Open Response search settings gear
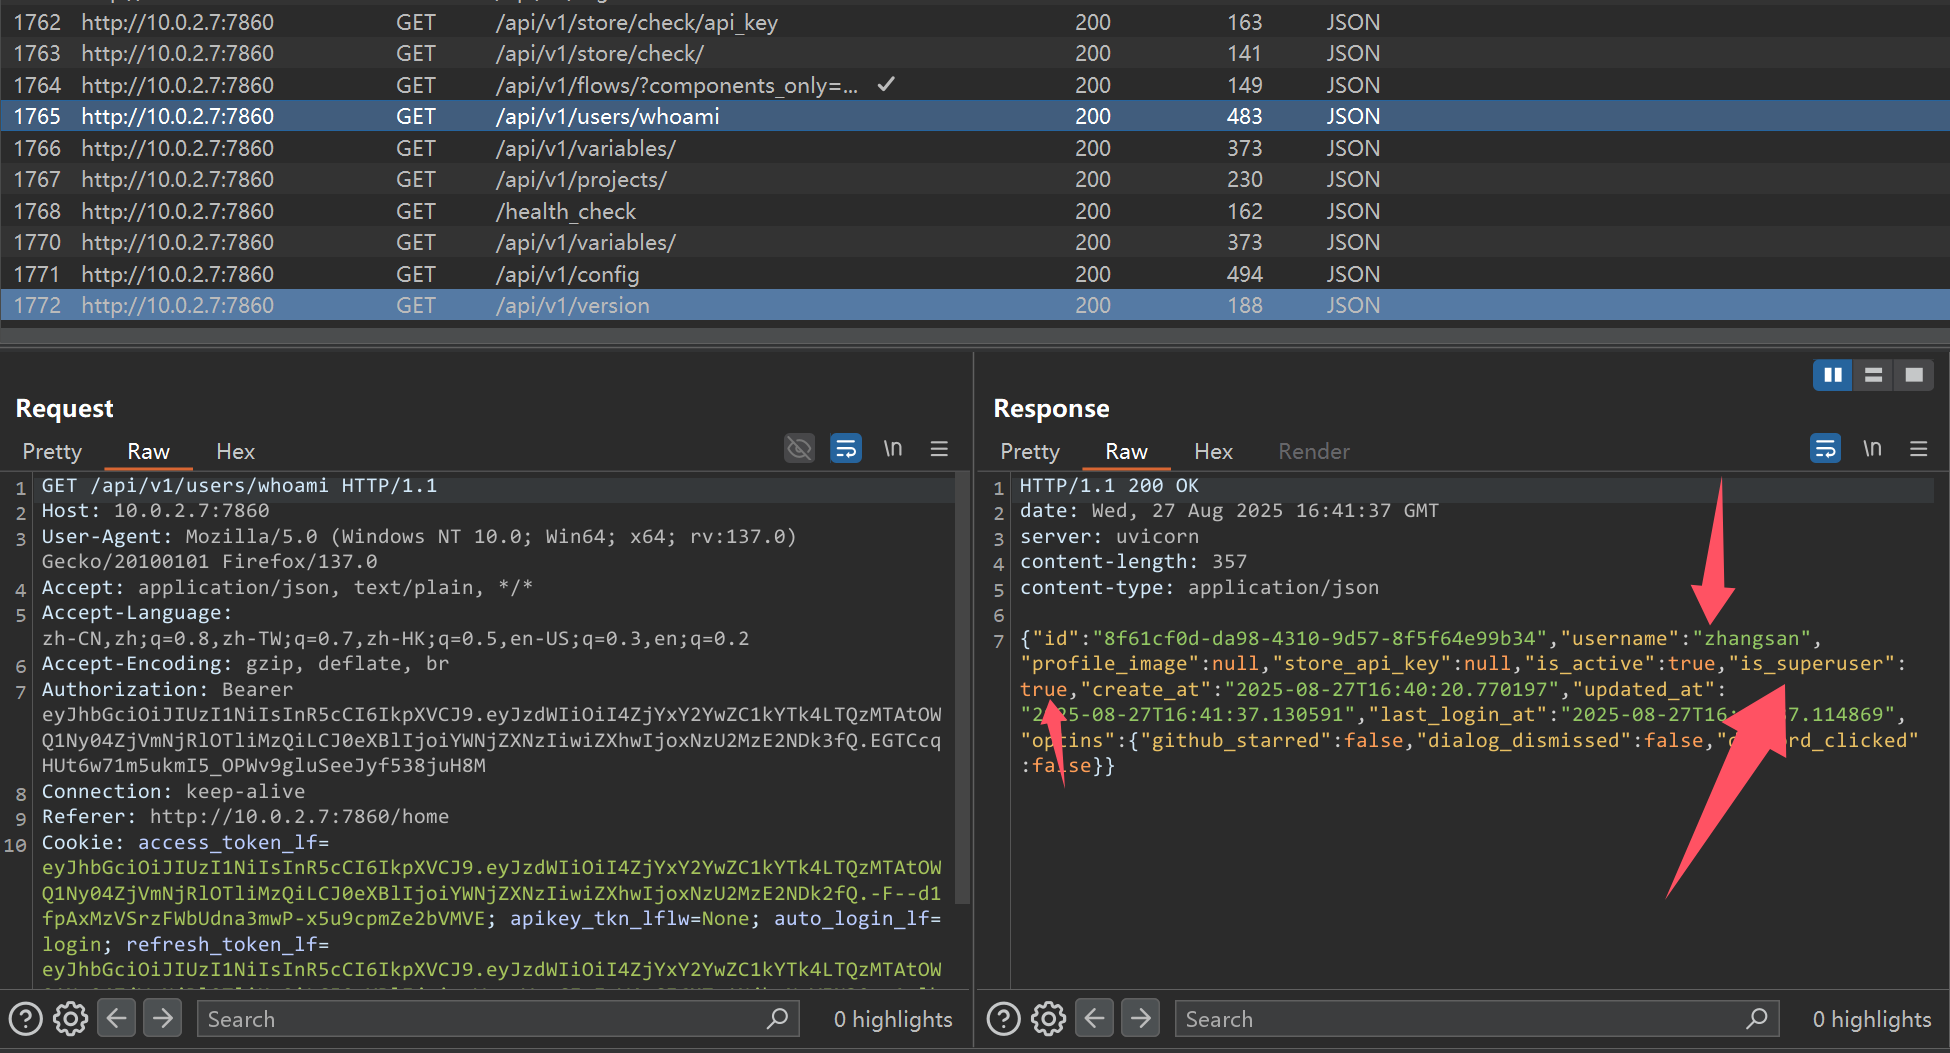This screenshot has height=1053, width=1950. pyautogui.click(x=1048, y=1019)
